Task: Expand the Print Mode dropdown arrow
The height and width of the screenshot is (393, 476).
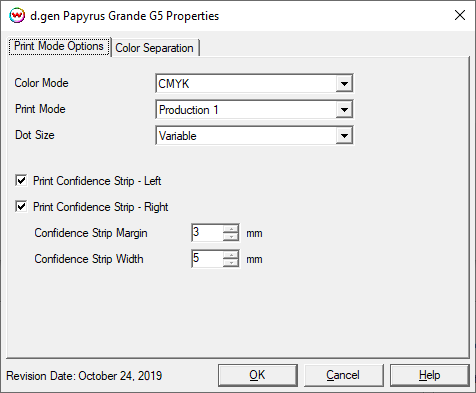Action: 344,109
